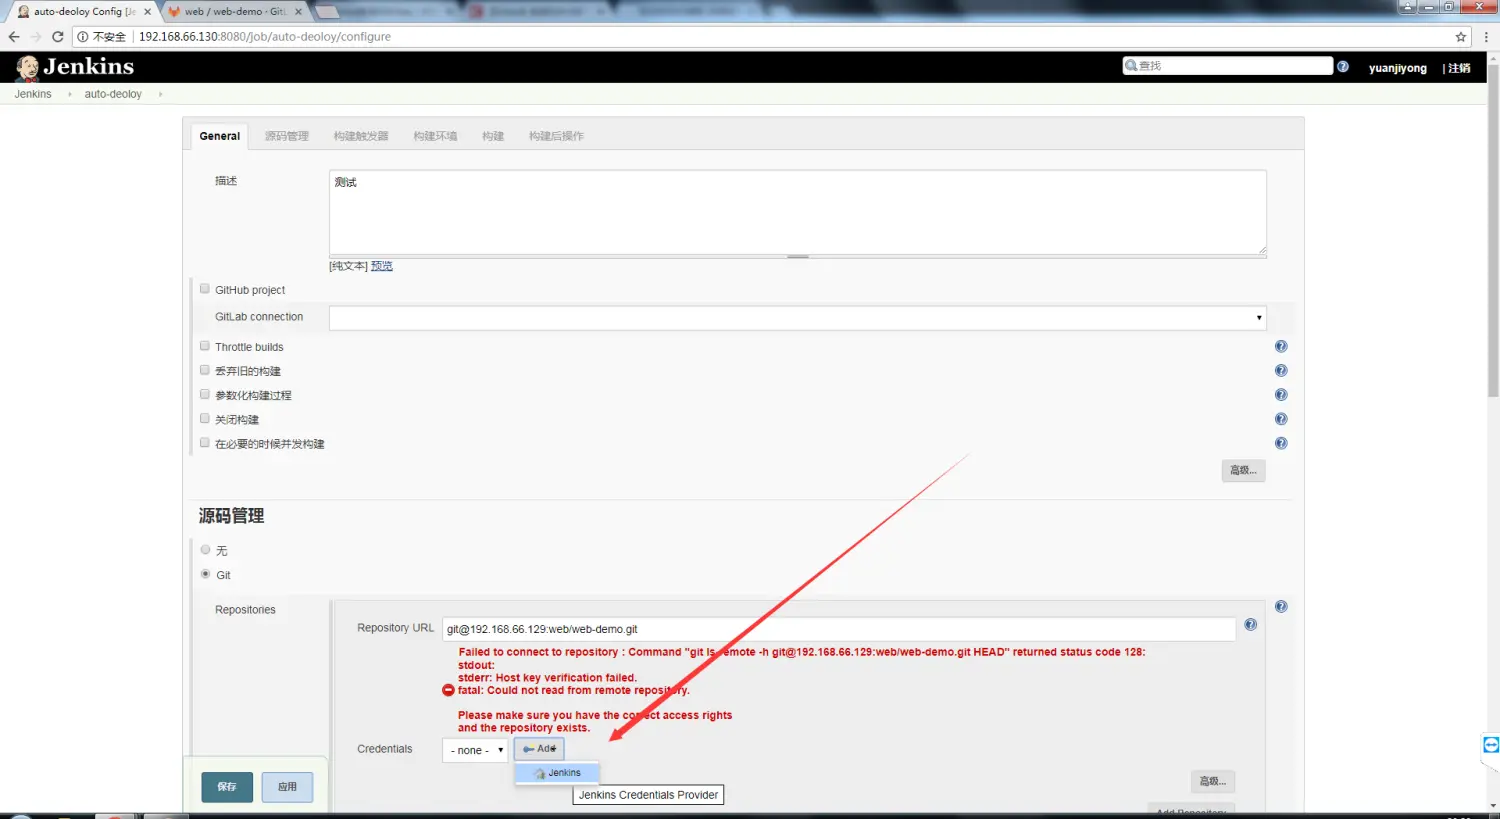The height and width of the screenshot is (819, 1500).
Task: Enable 在必要的时候并发构建 checkbox
Action: point(205,442)
